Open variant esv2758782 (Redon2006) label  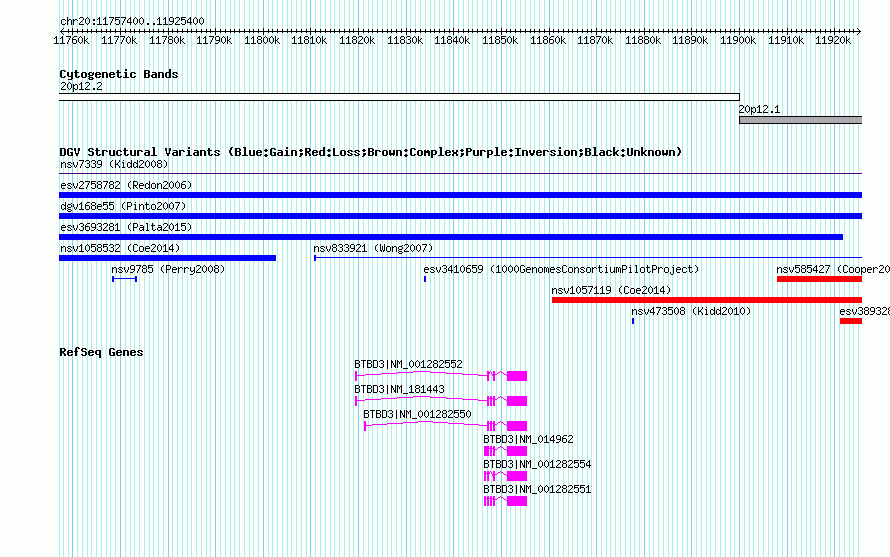(126, 185)
